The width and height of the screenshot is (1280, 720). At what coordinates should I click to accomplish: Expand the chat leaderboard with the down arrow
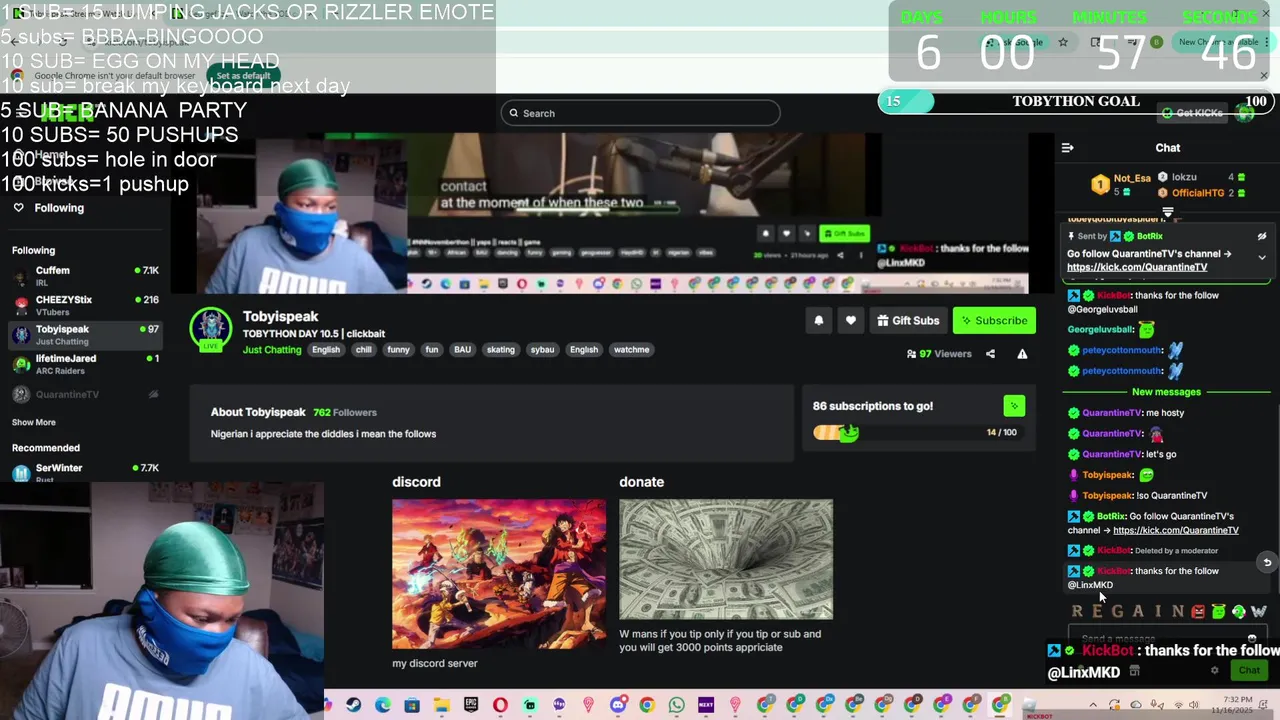tap(1167, 212)
